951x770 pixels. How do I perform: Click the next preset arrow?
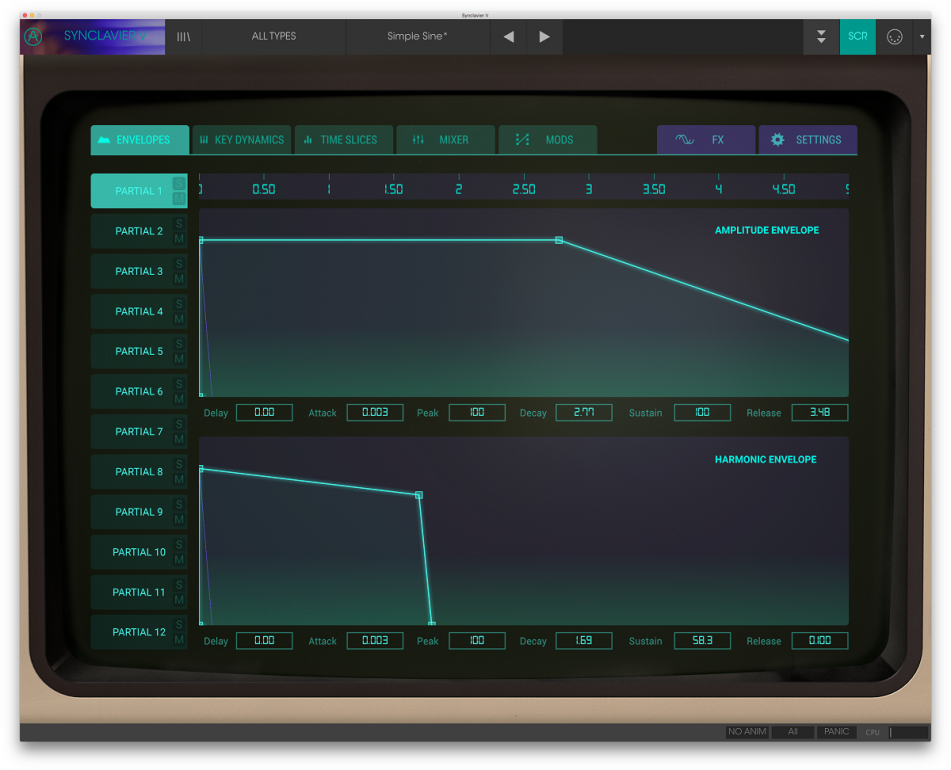[x=543, y=37]
